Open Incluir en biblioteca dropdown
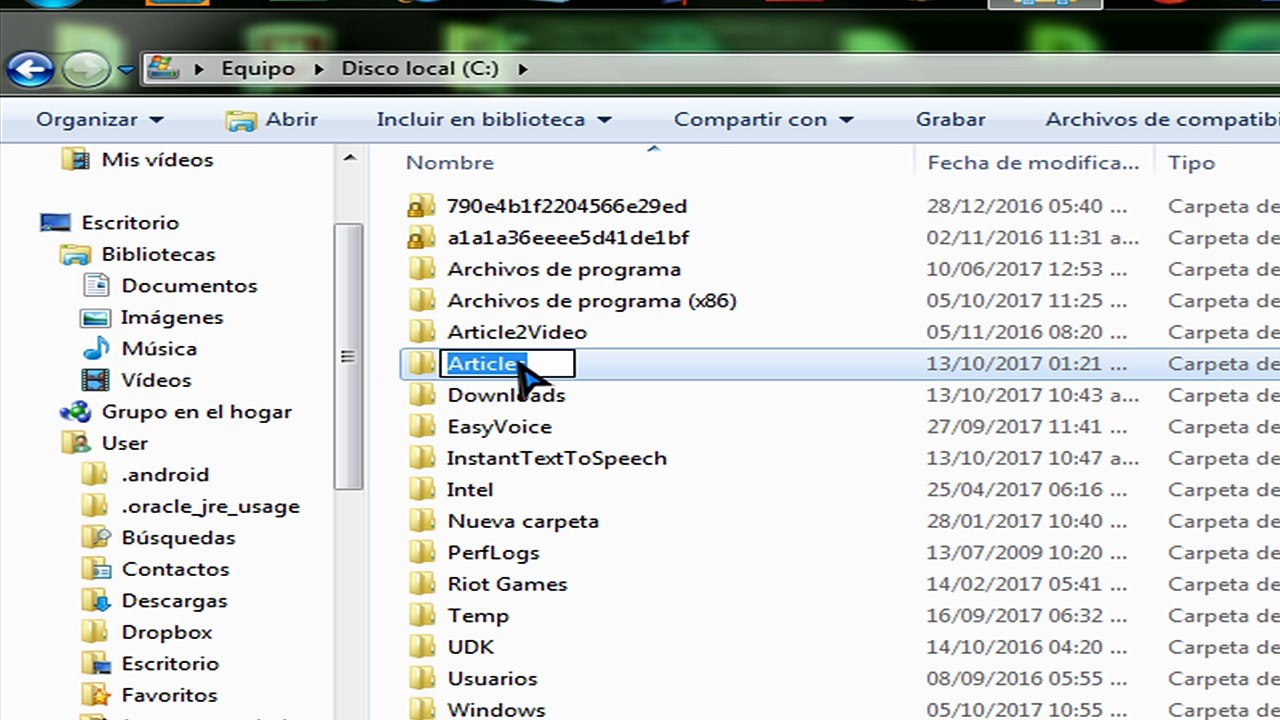The height and width of the screenshot is (720, 1280). 494,119
